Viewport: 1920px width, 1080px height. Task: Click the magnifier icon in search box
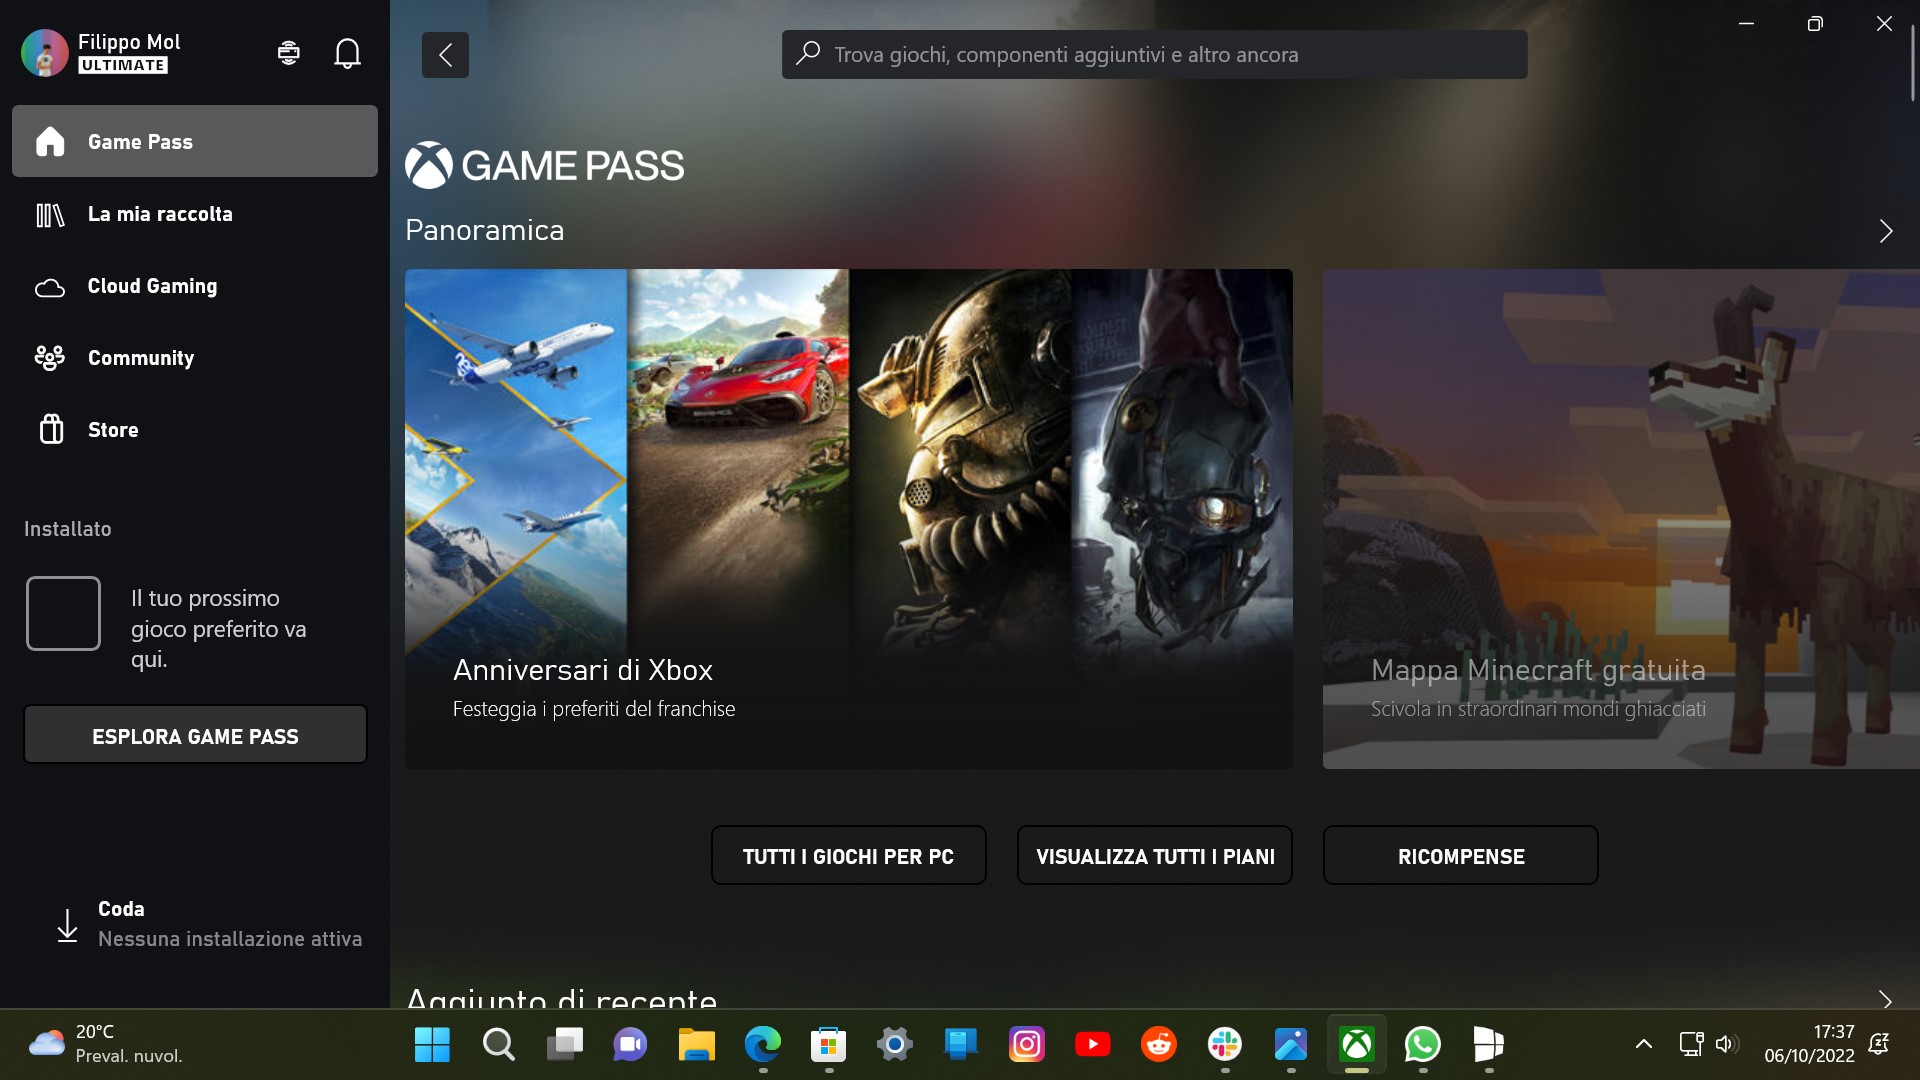(808, 53)
